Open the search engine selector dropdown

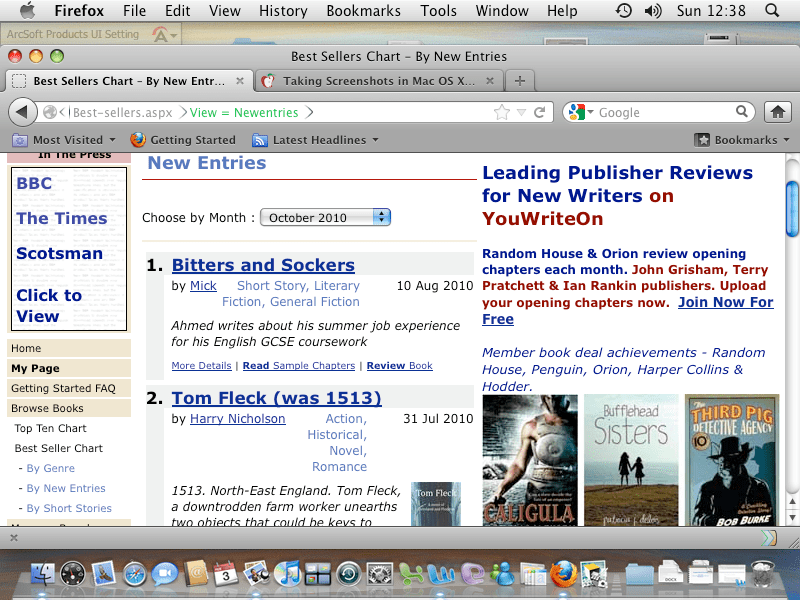581,112
